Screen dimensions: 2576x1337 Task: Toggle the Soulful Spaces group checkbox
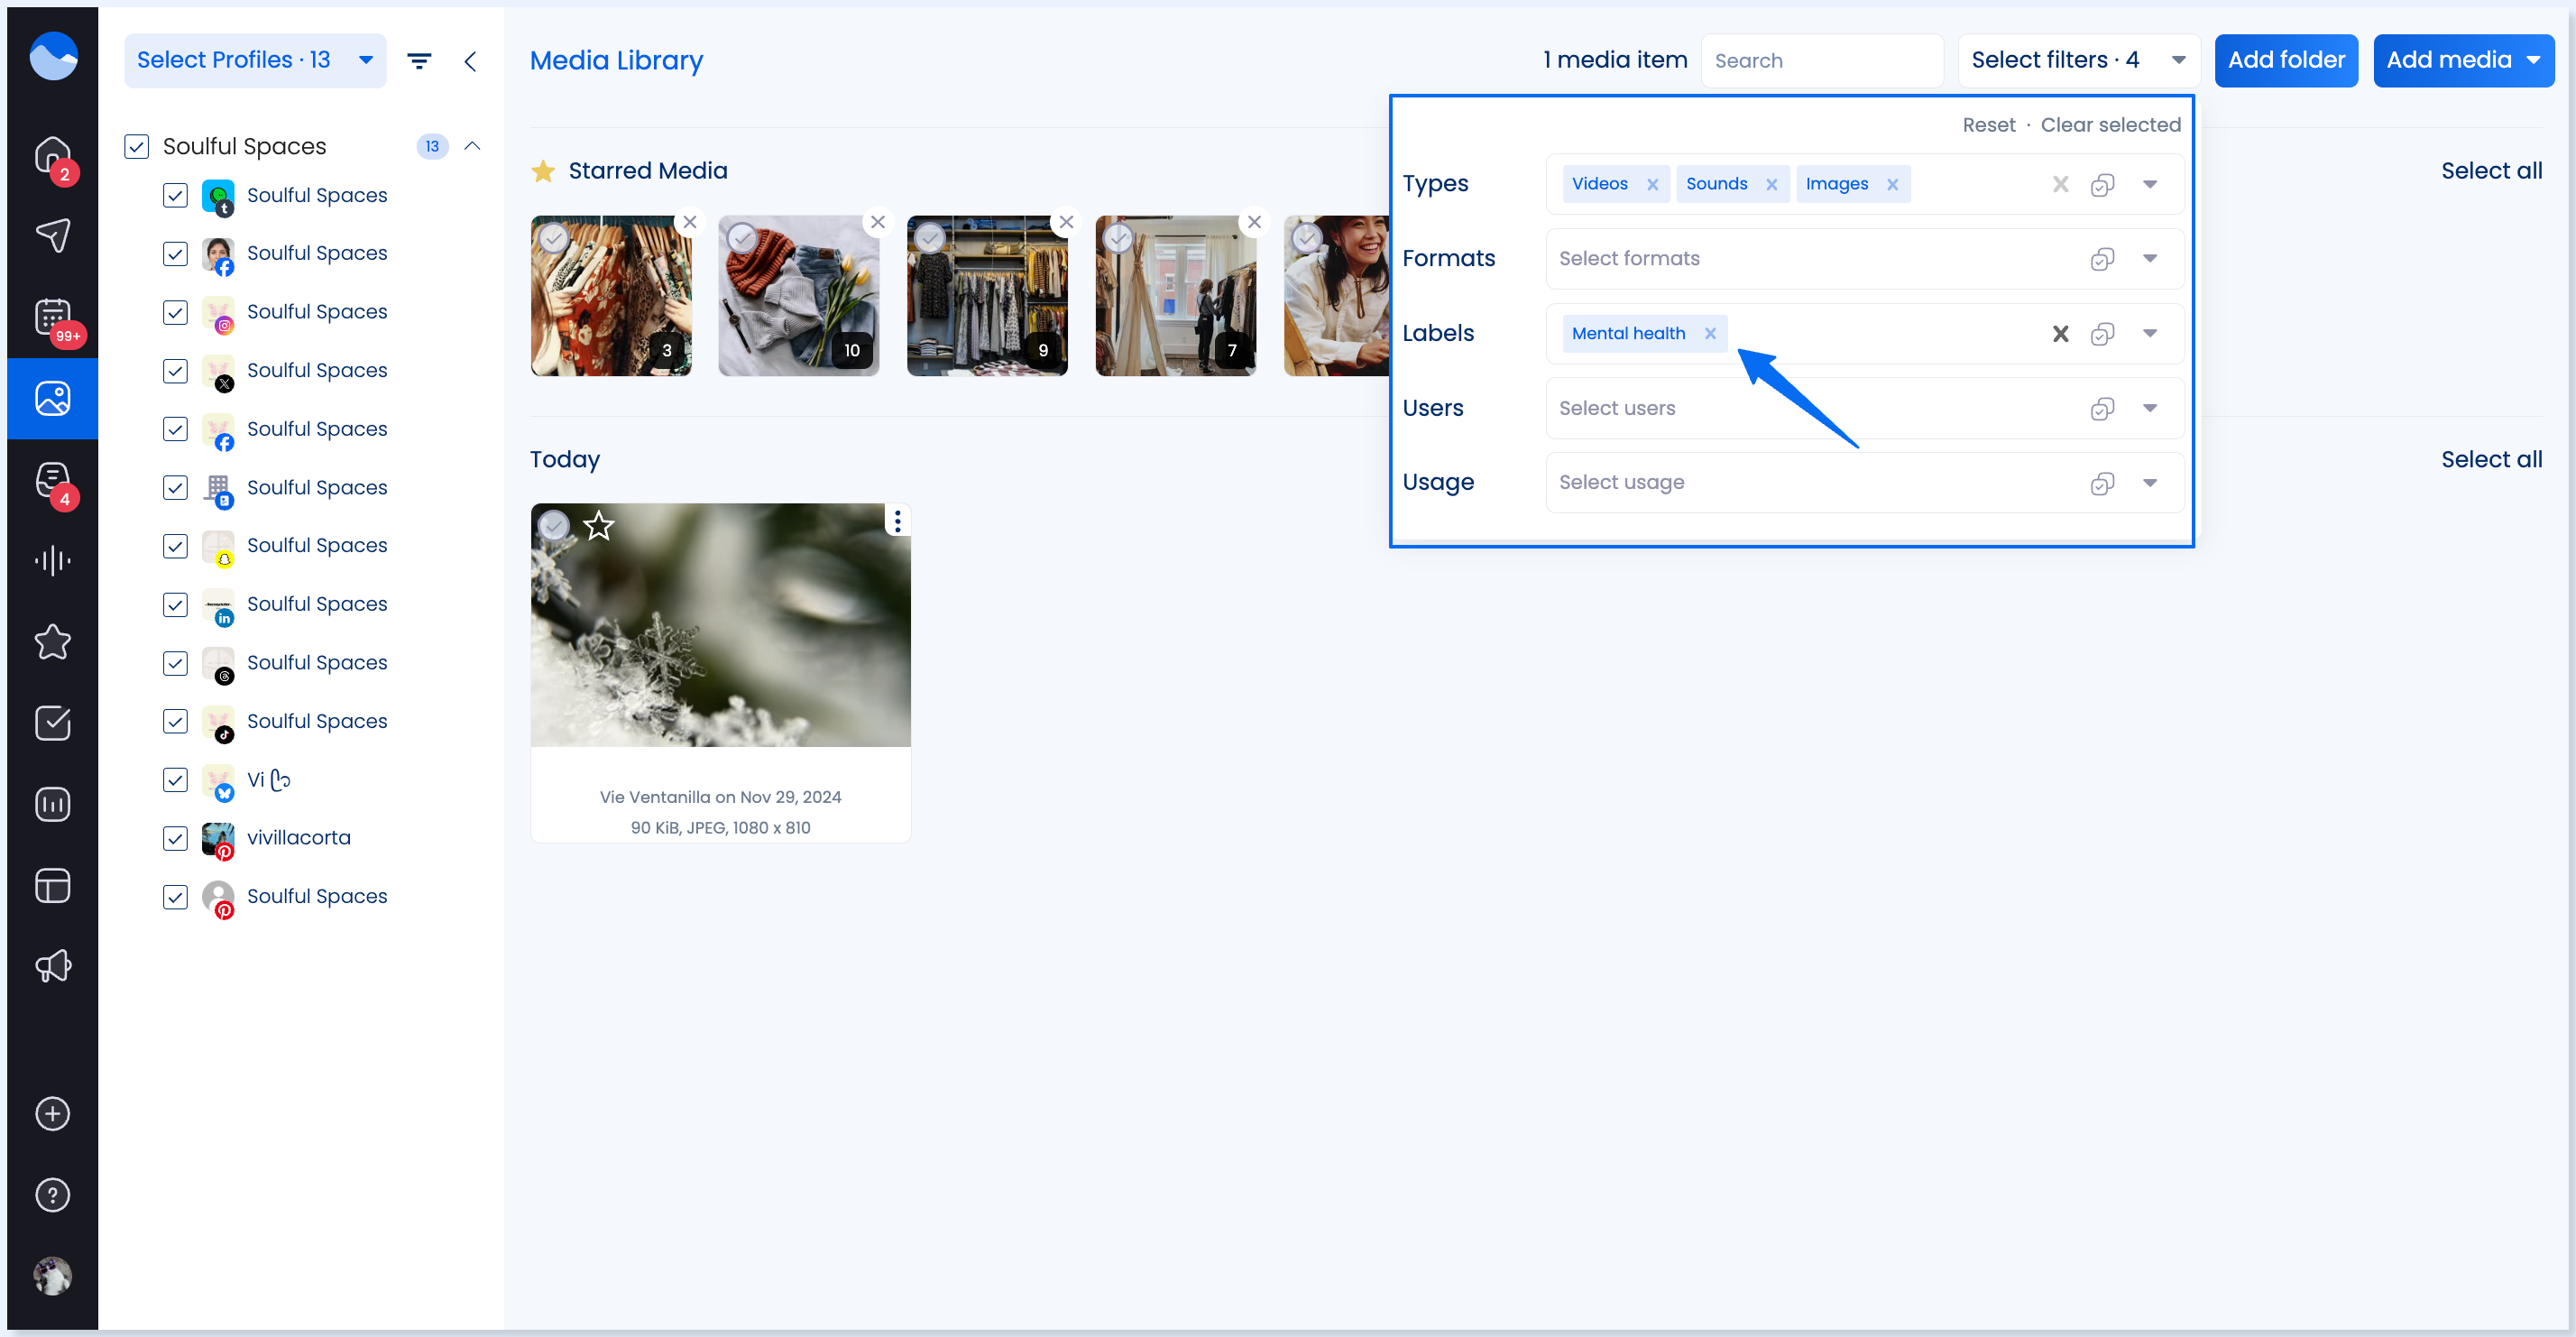tap(136, 147)
